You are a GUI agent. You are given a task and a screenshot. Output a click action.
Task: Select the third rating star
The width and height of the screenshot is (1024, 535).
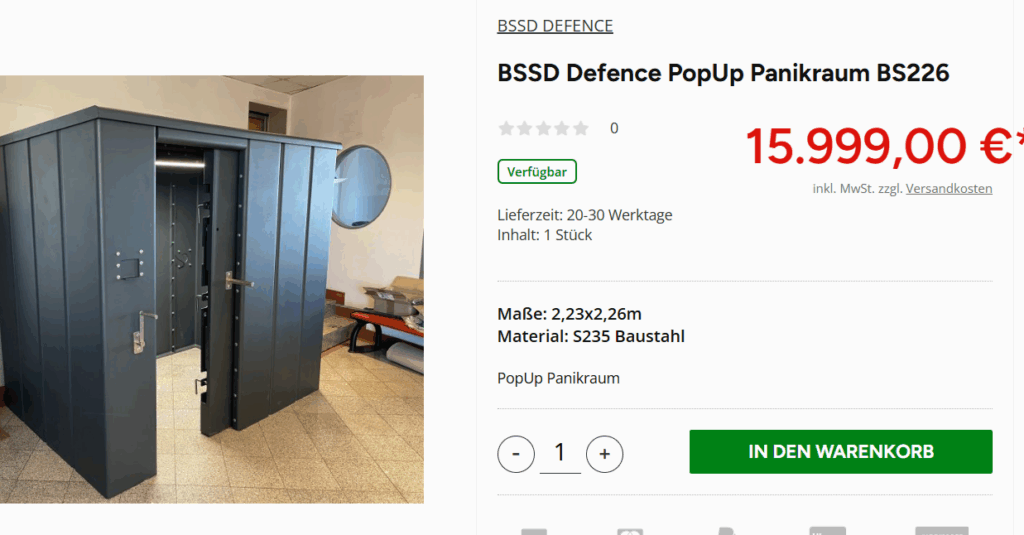tap(543, 128)
